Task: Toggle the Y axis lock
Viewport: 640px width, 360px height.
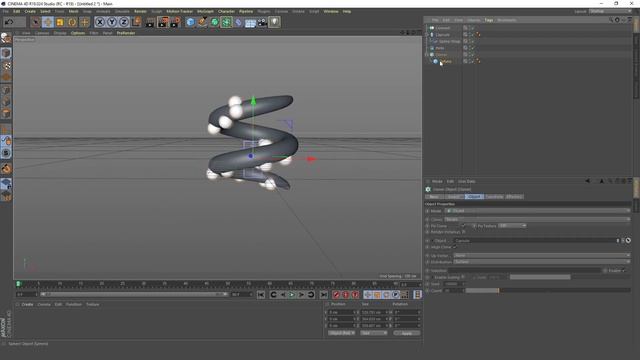Action: point(112,22)
